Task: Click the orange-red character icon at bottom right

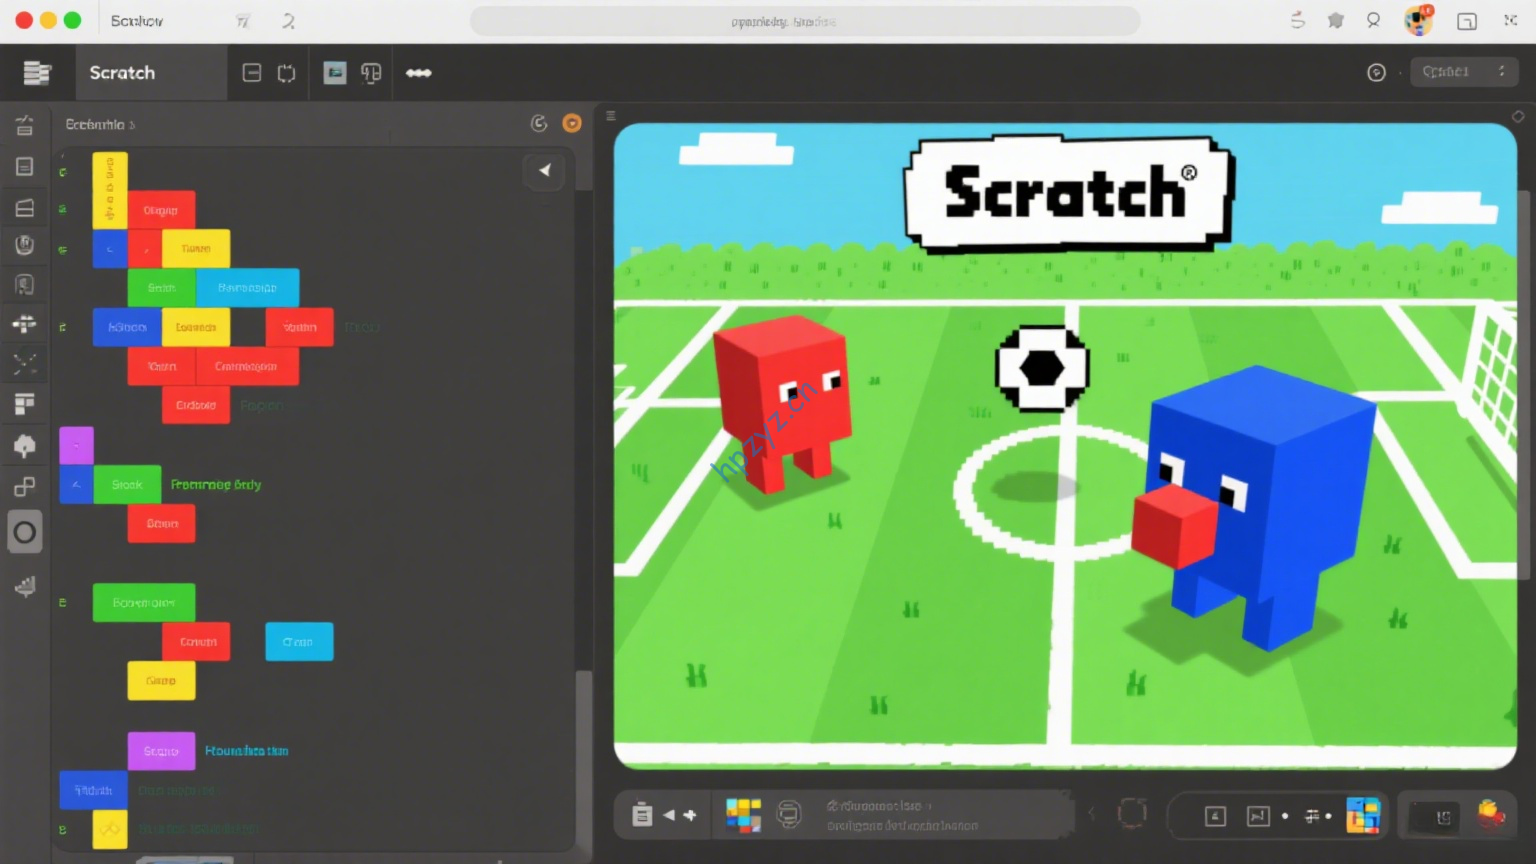Action: 1491,815
